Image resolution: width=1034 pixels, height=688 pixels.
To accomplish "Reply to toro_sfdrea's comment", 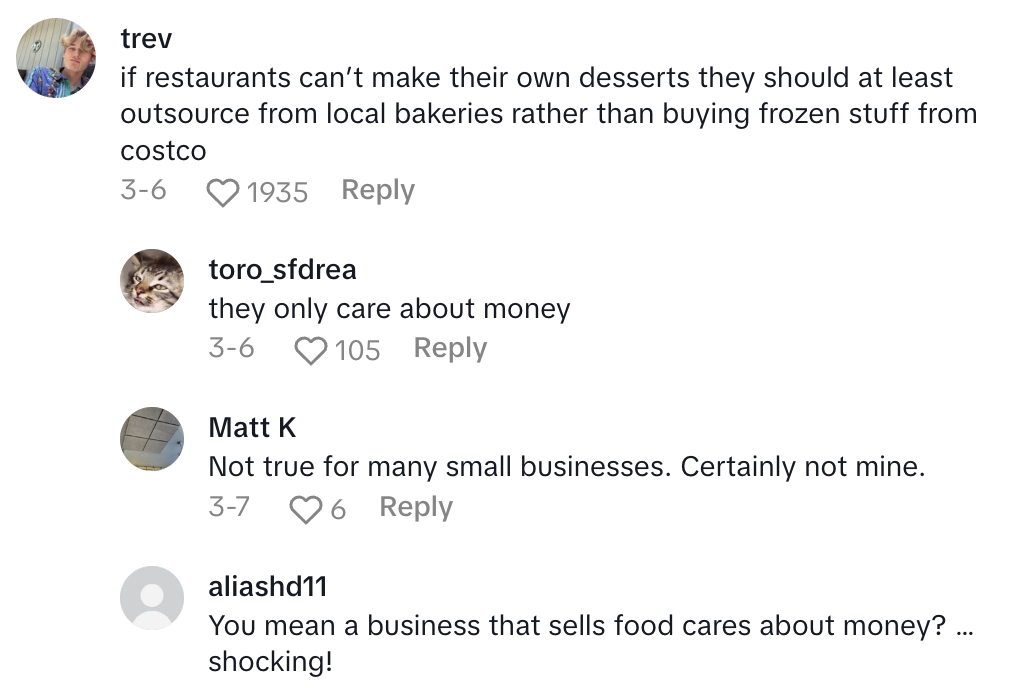I will pyautogui.click(x=450, y=348).
